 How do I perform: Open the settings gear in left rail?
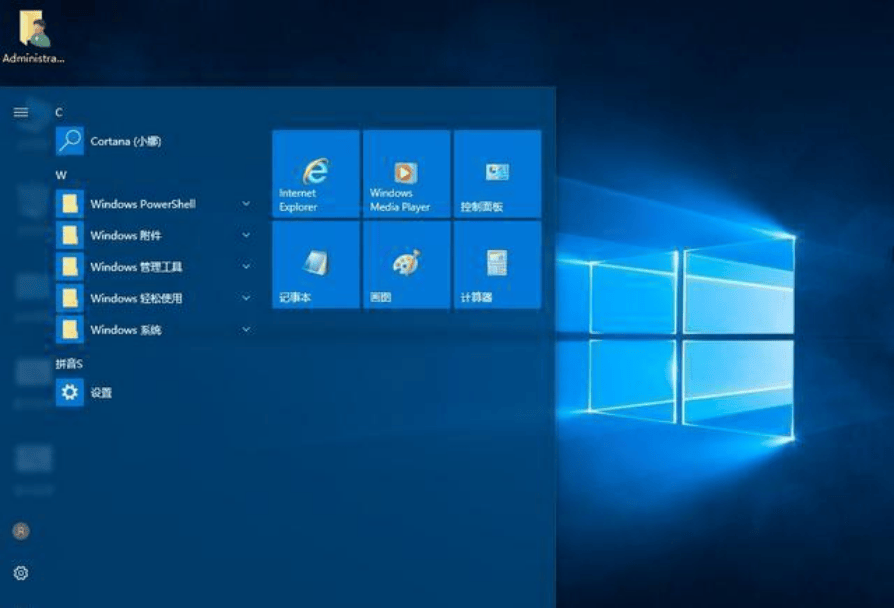coord(20,573)
